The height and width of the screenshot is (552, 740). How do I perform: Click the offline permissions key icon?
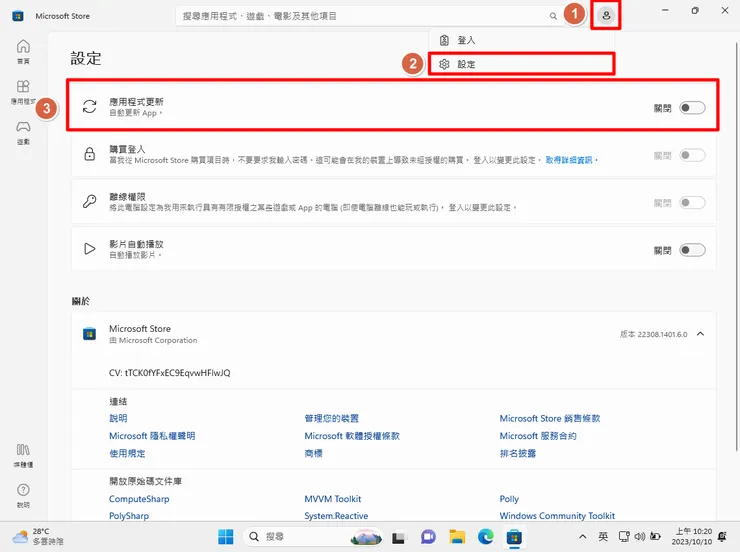(90, 201)
